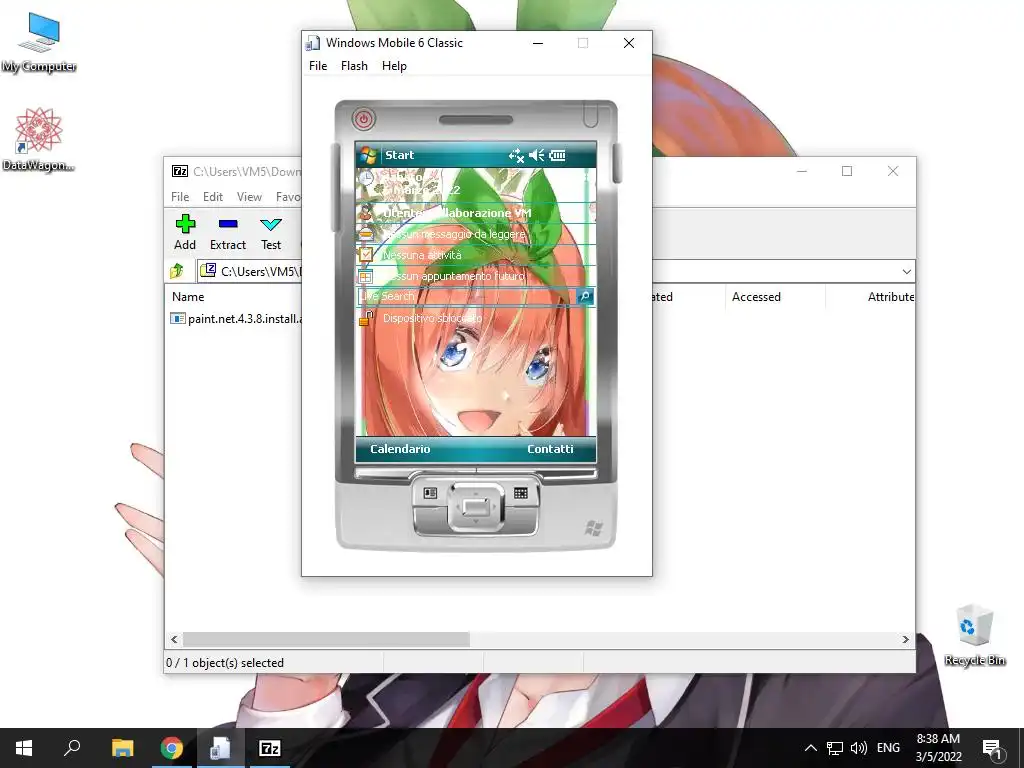Click the 7-Zip Add toolbar button
Image resolution: width=1024 pixels, height=768 pixels.
(x=185, y=232)
